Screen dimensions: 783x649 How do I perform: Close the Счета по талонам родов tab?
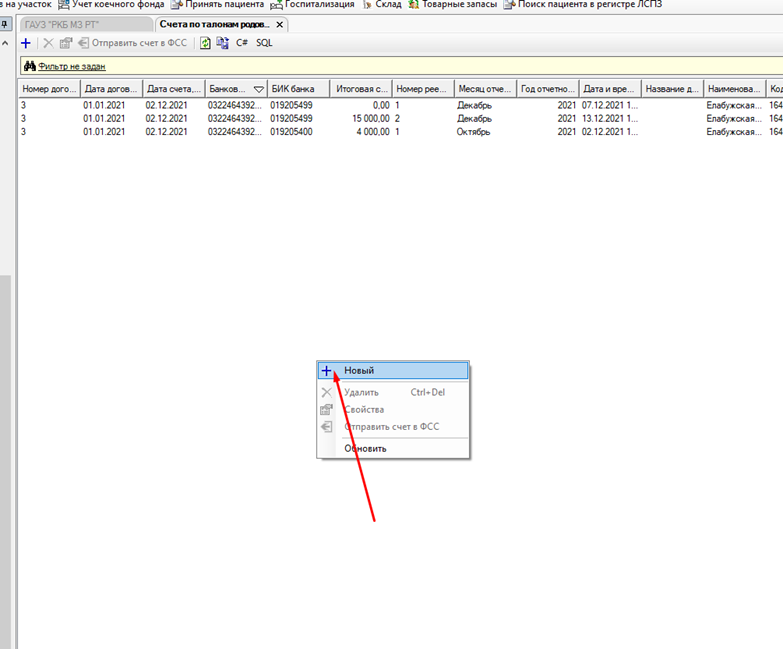pos(280,24)
